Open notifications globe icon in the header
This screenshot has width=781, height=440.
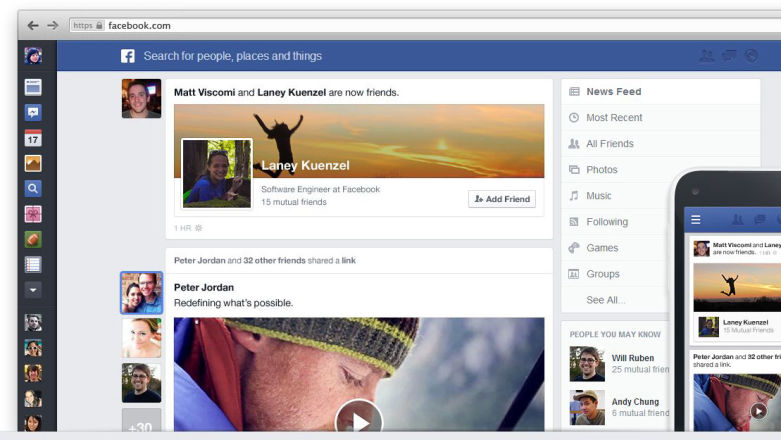[x=752, y=55]
